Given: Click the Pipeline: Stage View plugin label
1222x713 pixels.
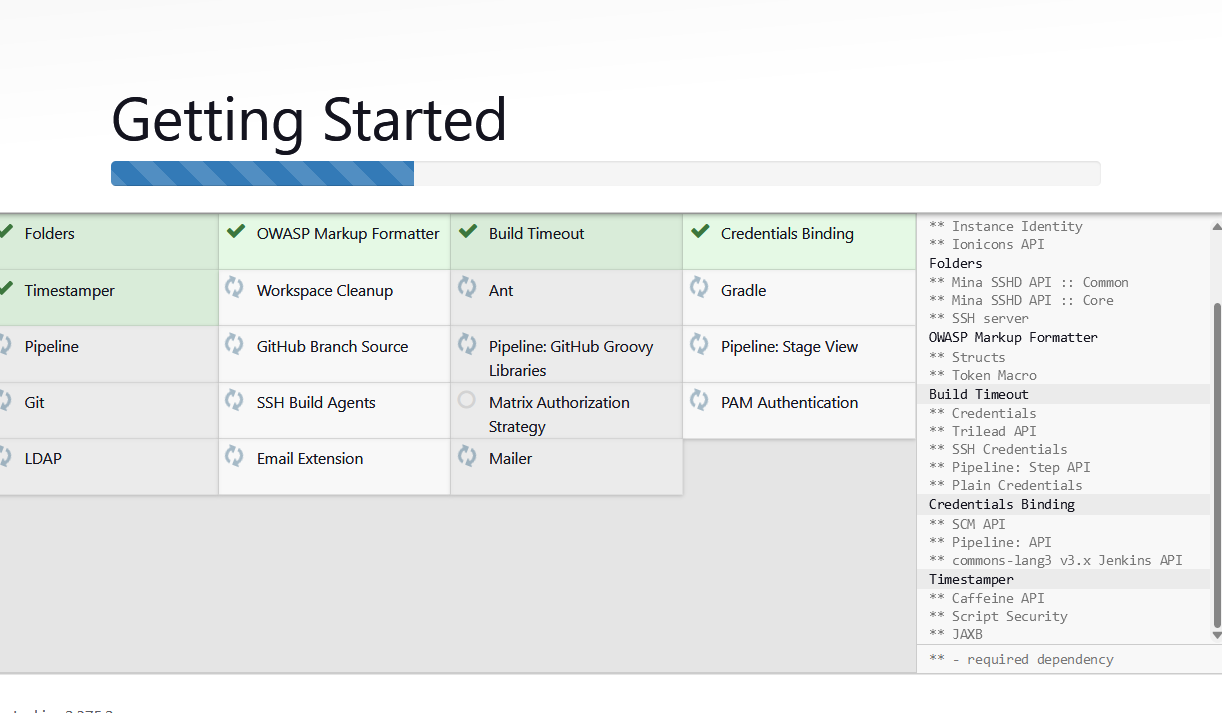Looking at the screenshot, I should tap(789, 345).
